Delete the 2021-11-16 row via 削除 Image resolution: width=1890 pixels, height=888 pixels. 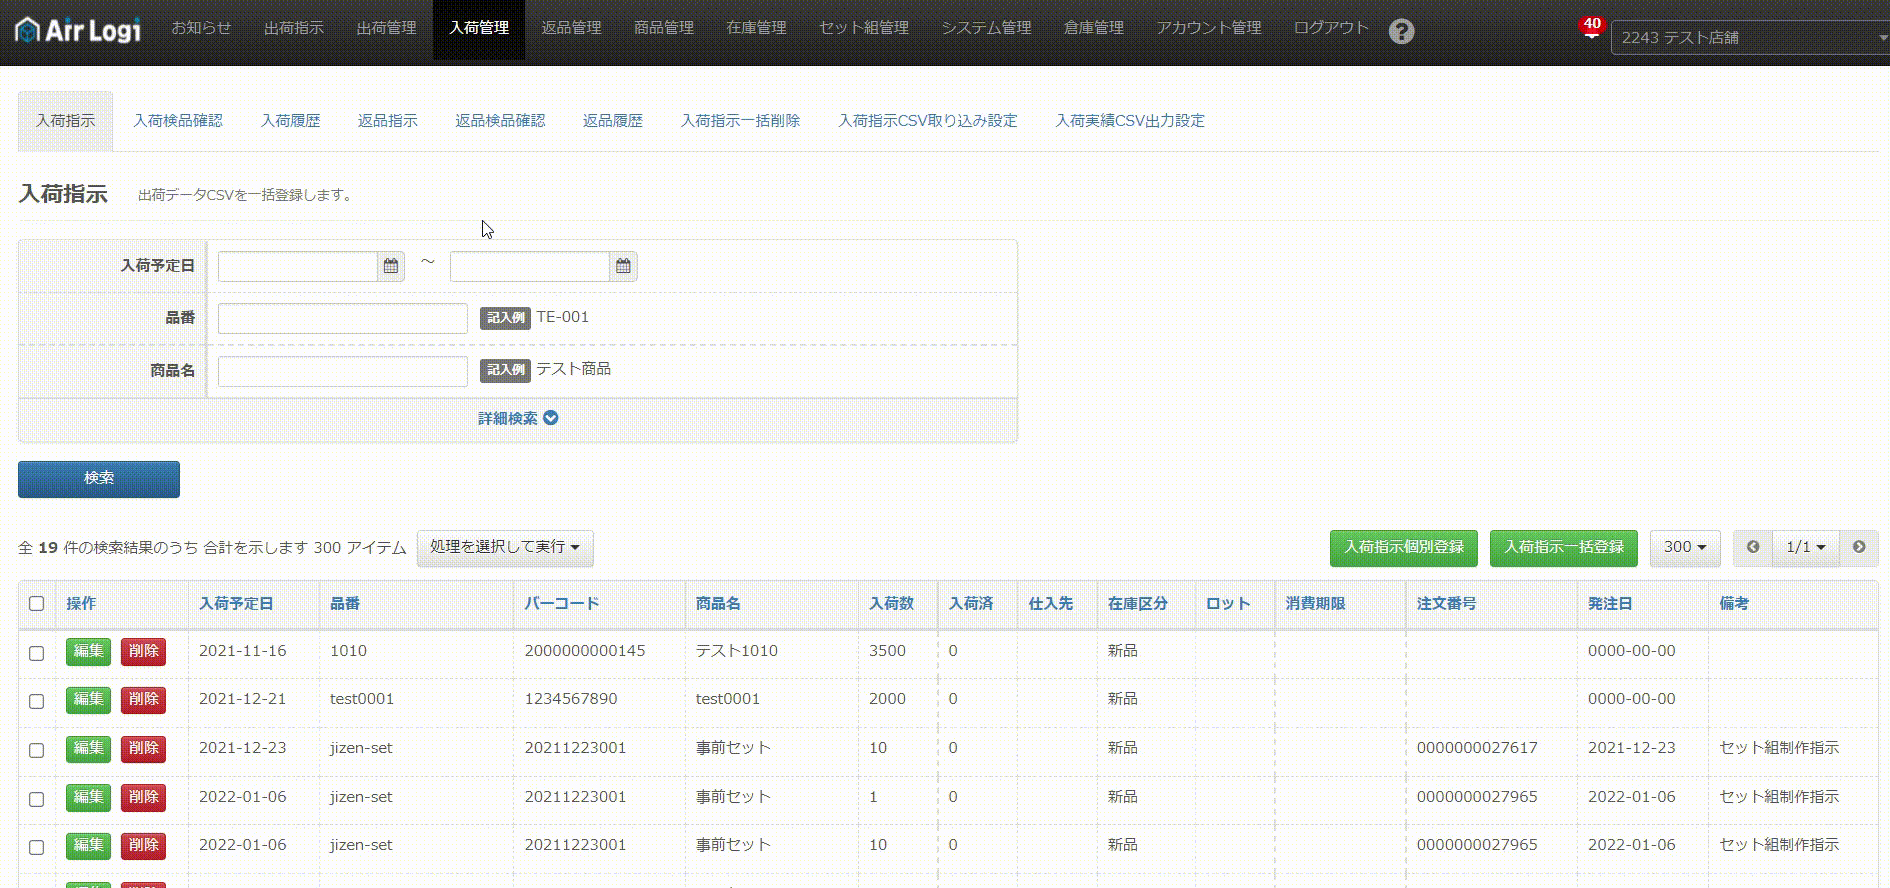click(x=143, y=651)
